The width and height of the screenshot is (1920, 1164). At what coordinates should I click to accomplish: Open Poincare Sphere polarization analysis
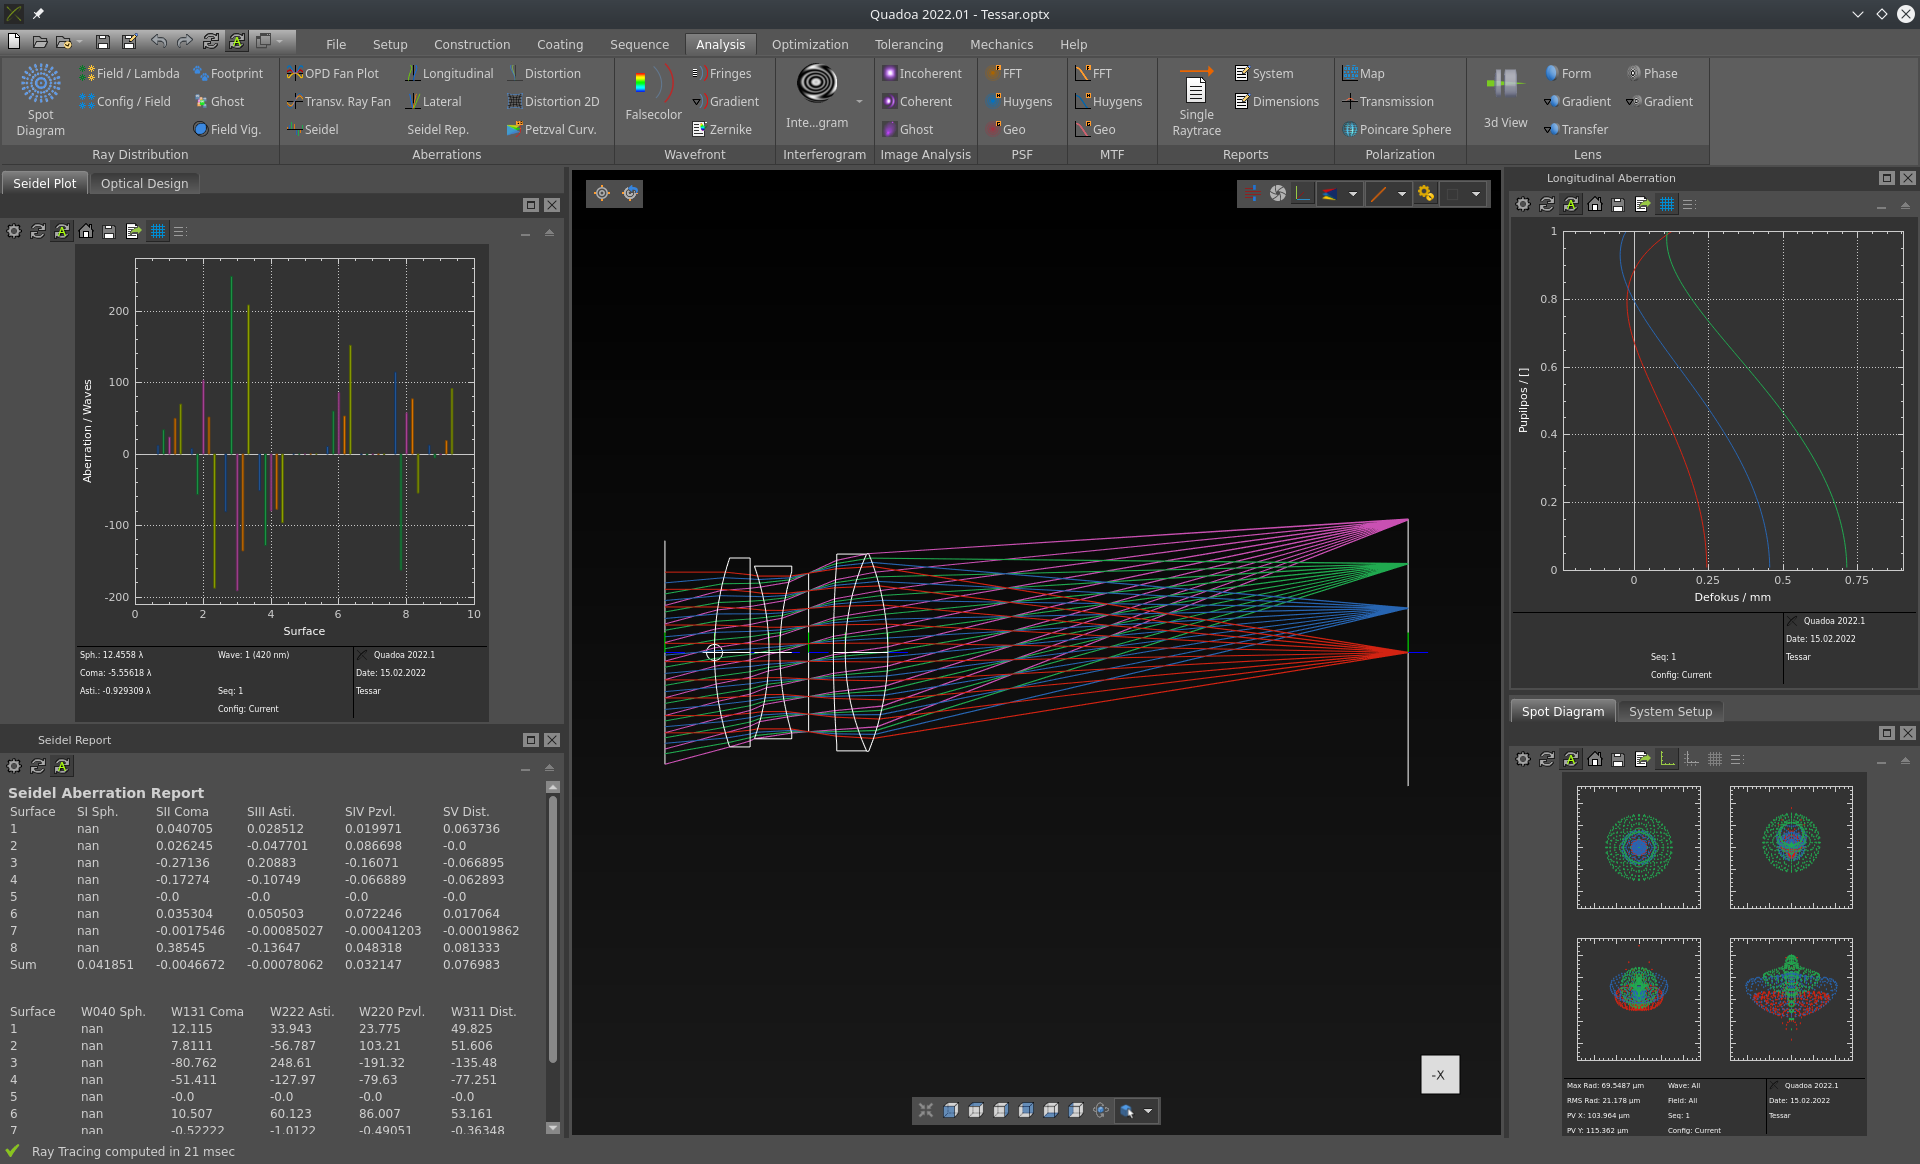(x=1397, y=129)
